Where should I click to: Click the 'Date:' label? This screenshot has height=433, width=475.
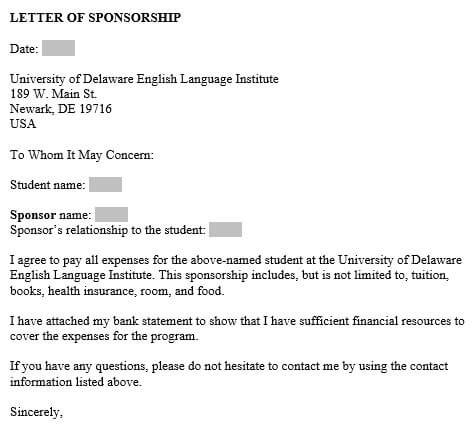tap(24, 49)
